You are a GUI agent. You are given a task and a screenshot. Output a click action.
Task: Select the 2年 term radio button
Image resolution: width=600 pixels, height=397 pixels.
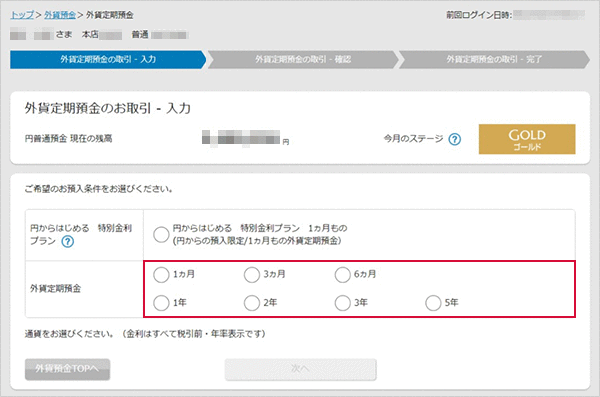click(x=252, y=303)
